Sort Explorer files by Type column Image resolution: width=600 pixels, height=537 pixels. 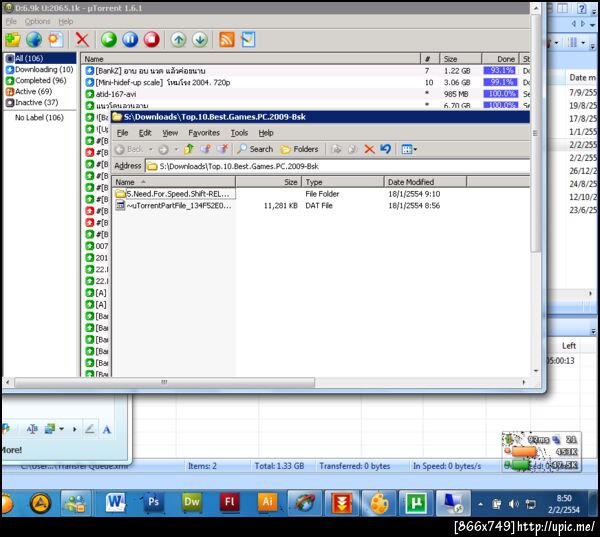343,182
